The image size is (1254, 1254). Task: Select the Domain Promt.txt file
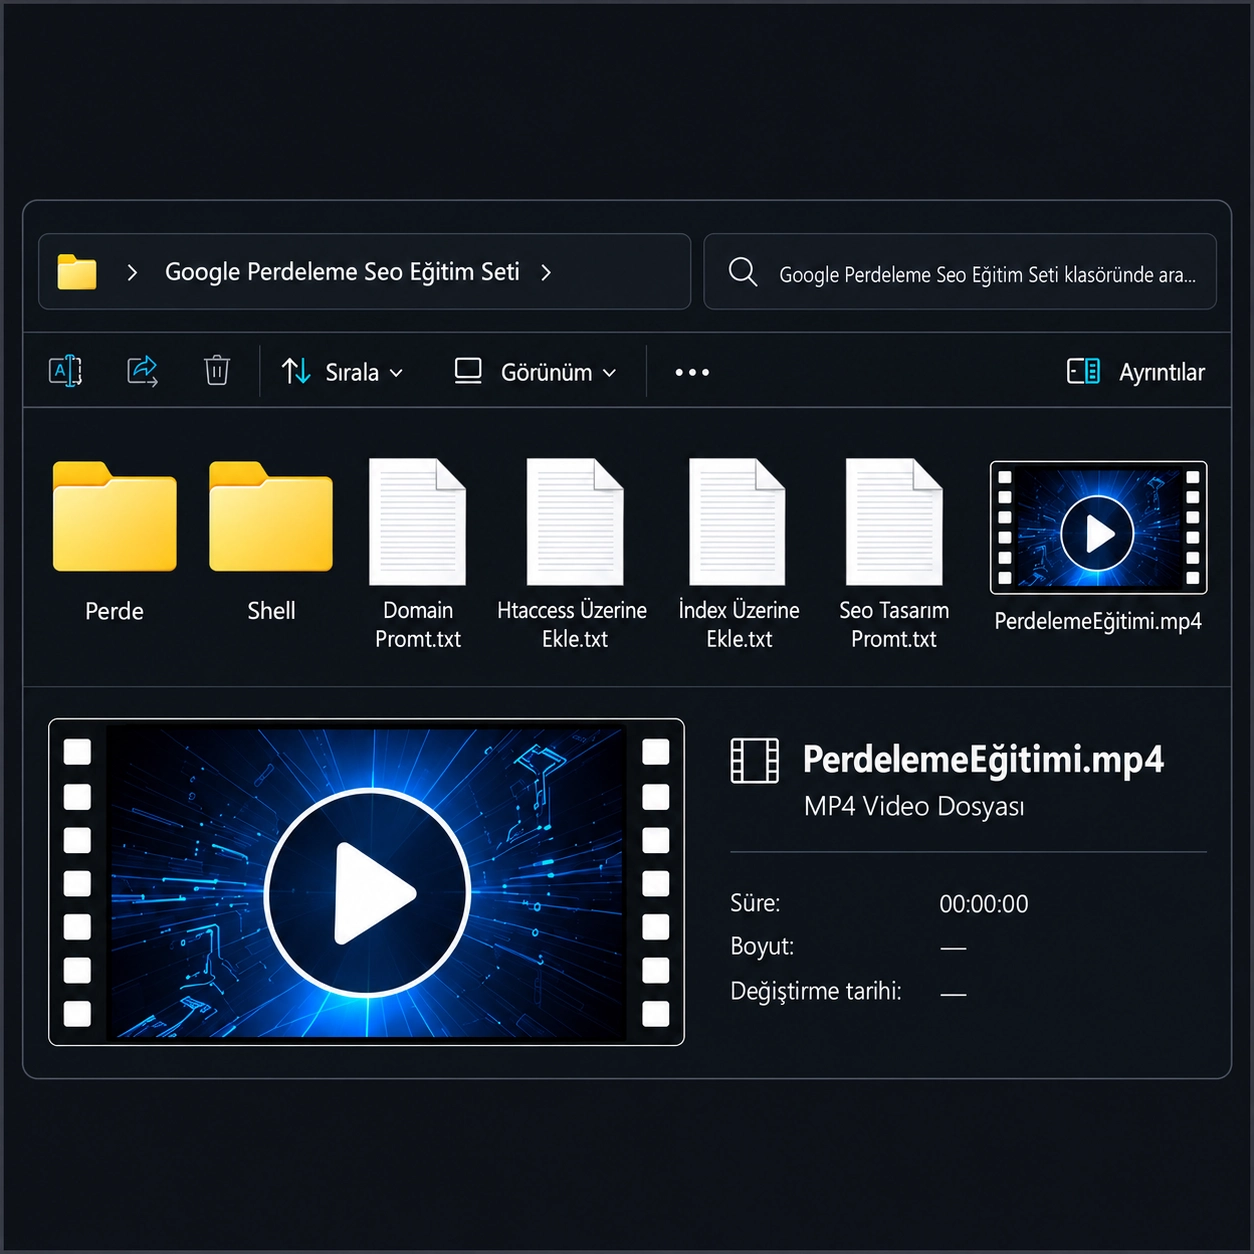point(418,555)
